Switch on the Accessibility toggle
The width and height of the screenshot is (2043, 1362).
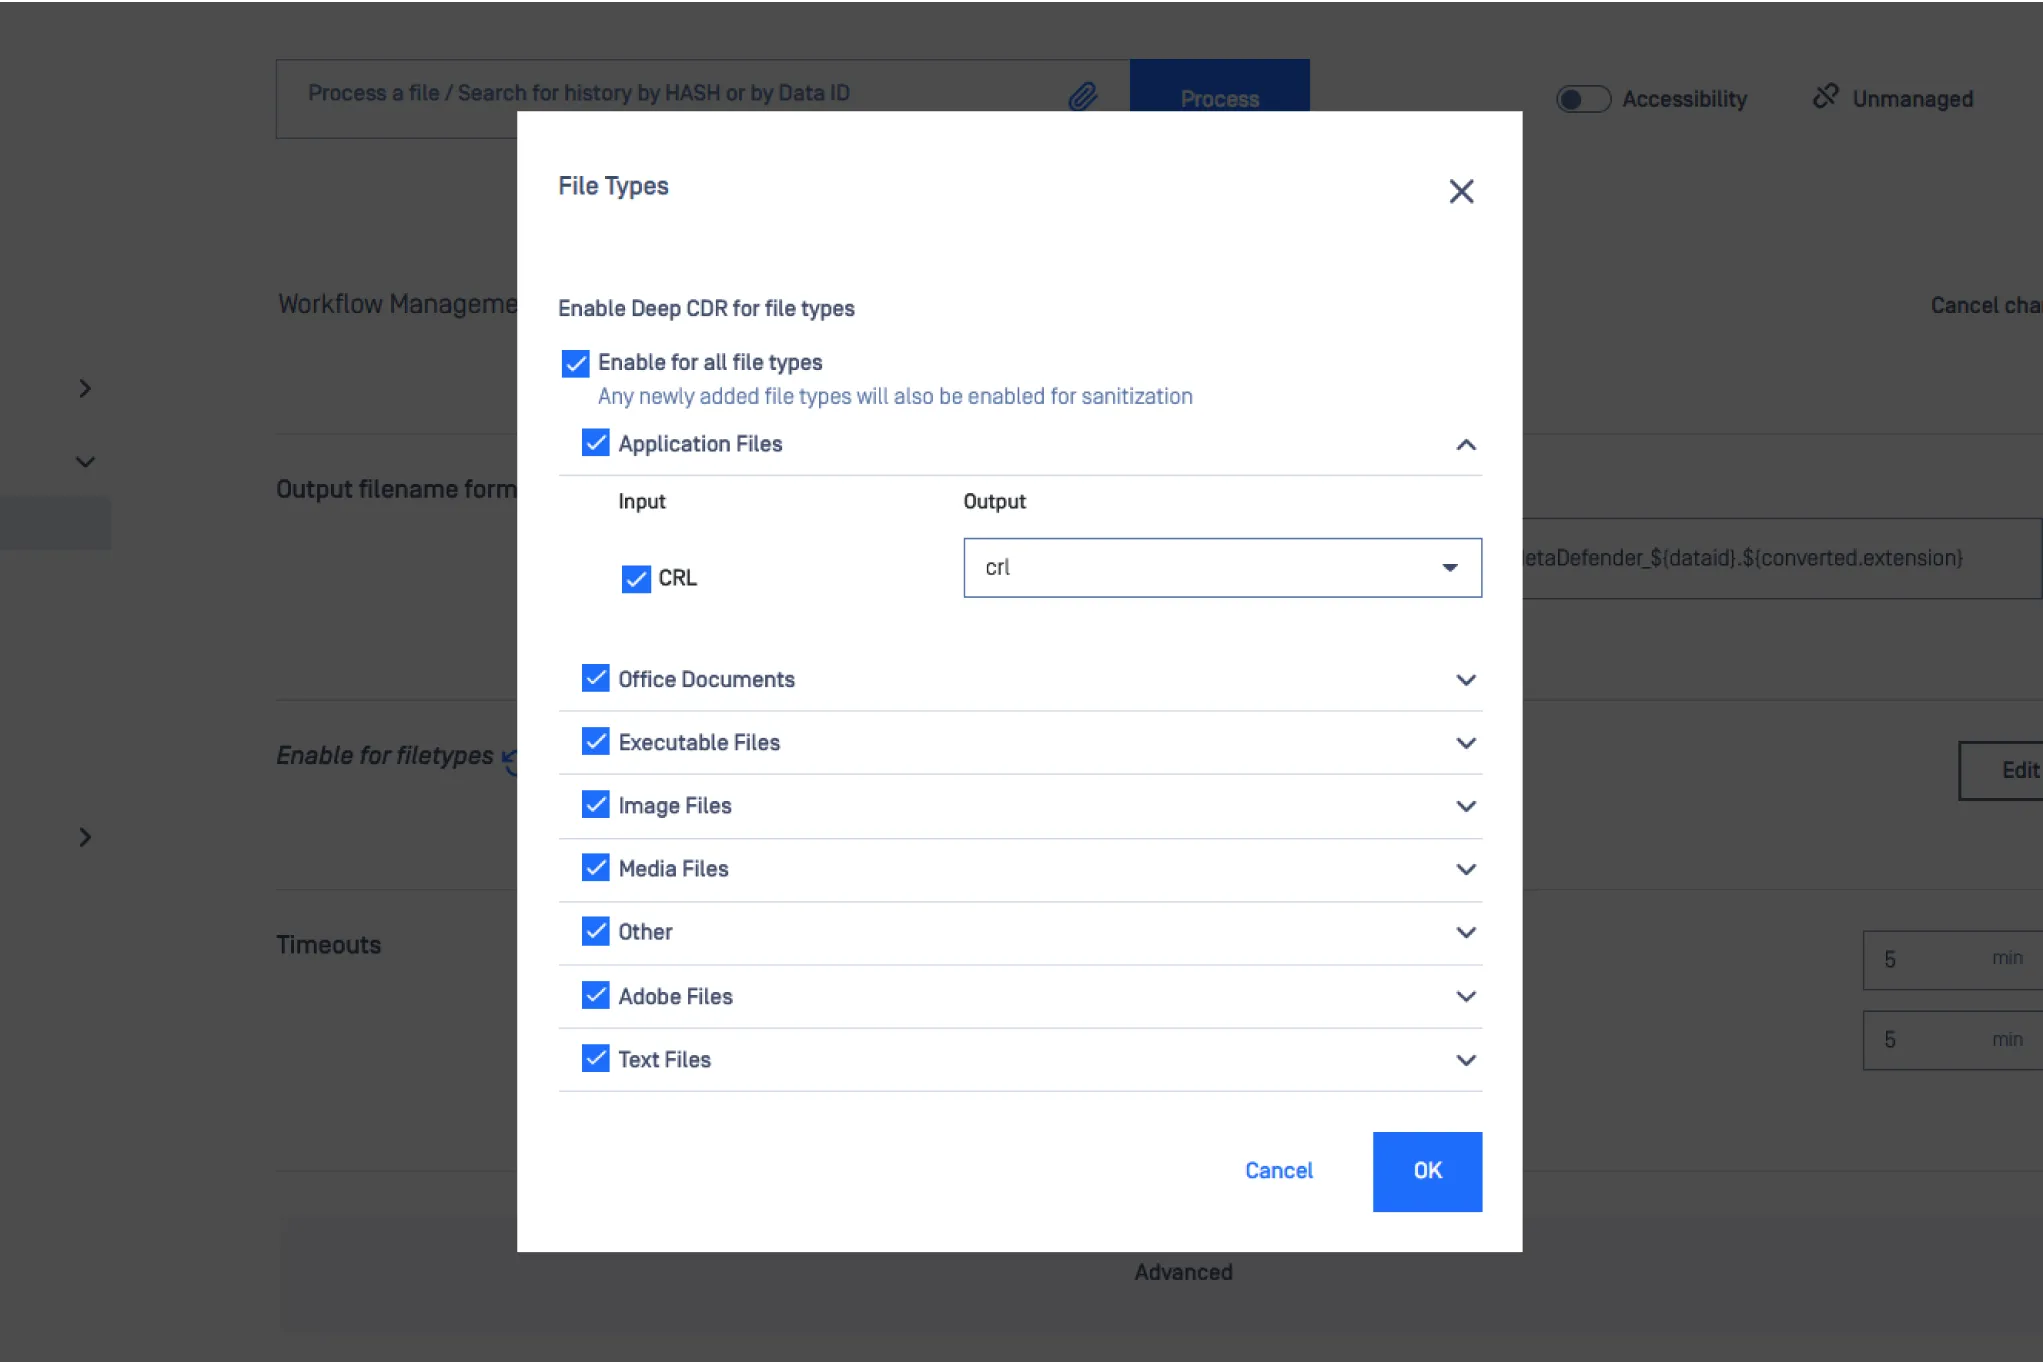(x=1582, y=99)
